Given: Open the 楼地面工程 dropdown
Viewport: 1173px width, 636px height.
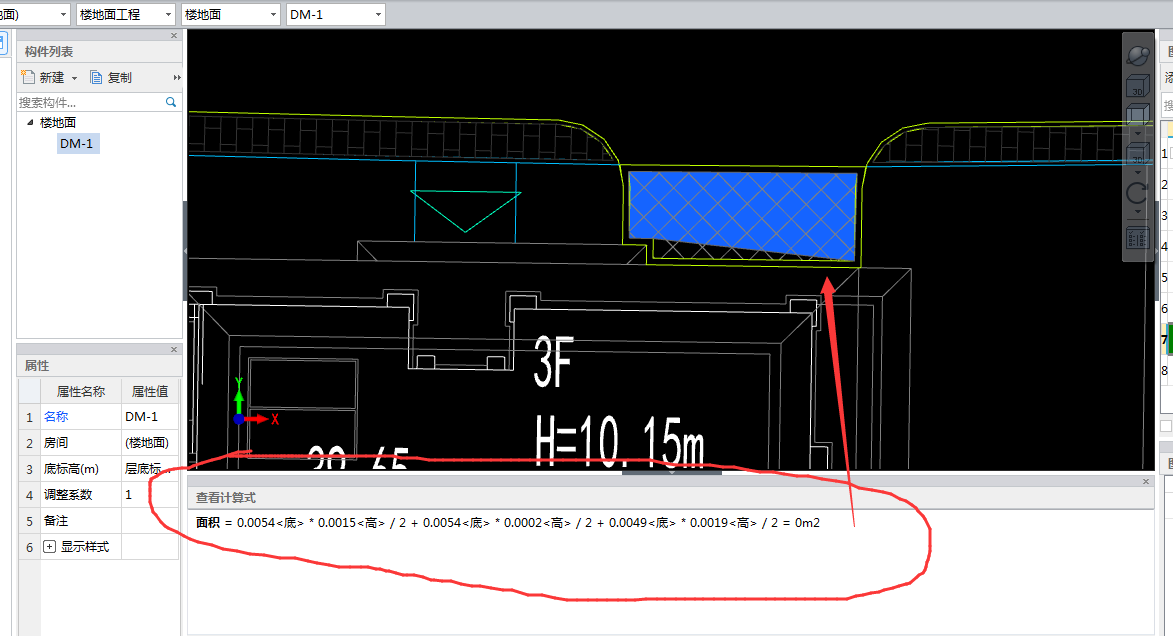Looking at the screenshot, I should click(125, 14).
